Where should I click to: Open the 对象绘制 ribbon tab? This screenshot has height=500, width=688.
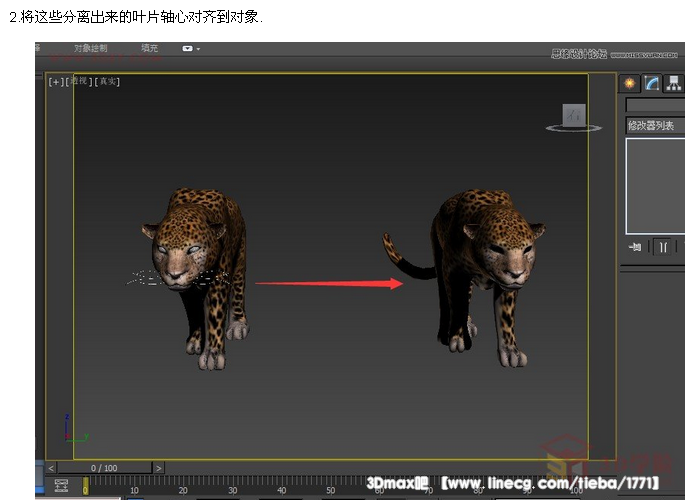90,48
